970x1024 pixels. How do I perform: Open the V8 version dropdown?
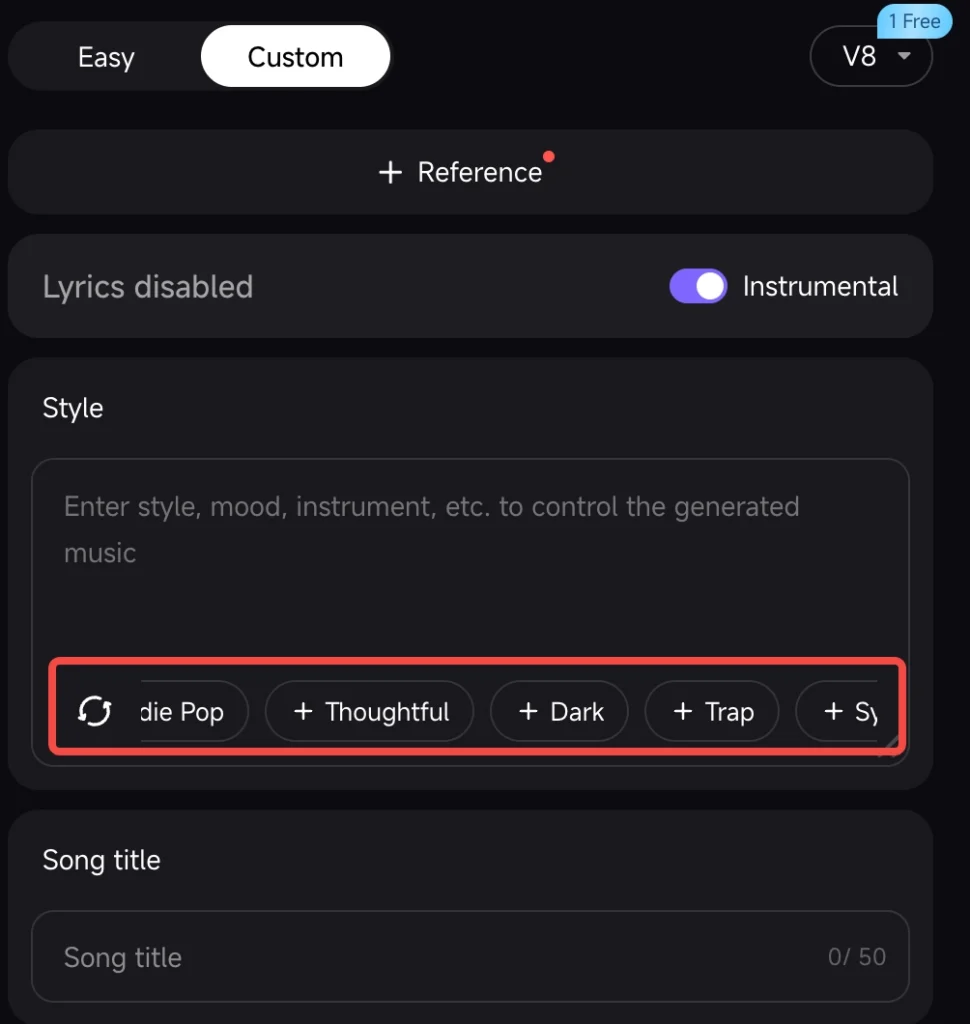870,57
